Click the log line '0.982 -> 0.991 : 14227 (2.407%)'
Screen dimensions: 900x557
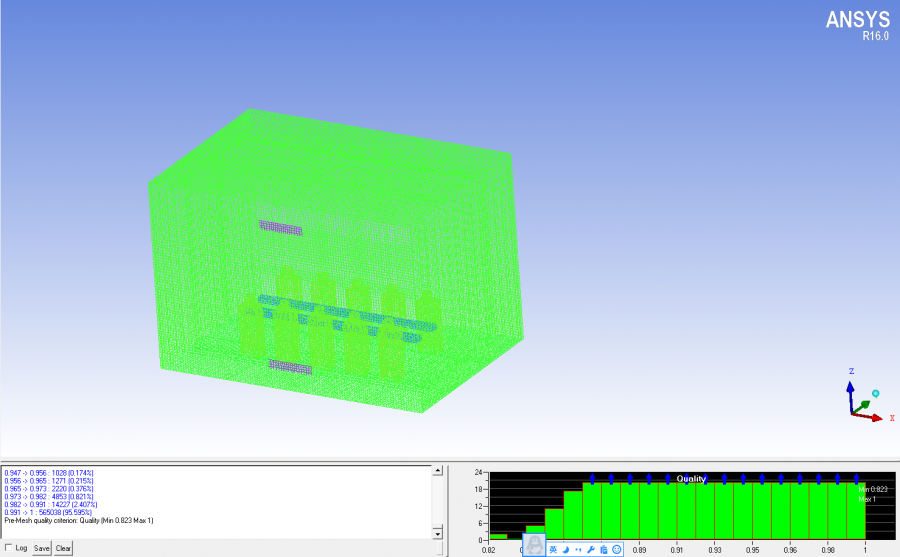(51, 504)
